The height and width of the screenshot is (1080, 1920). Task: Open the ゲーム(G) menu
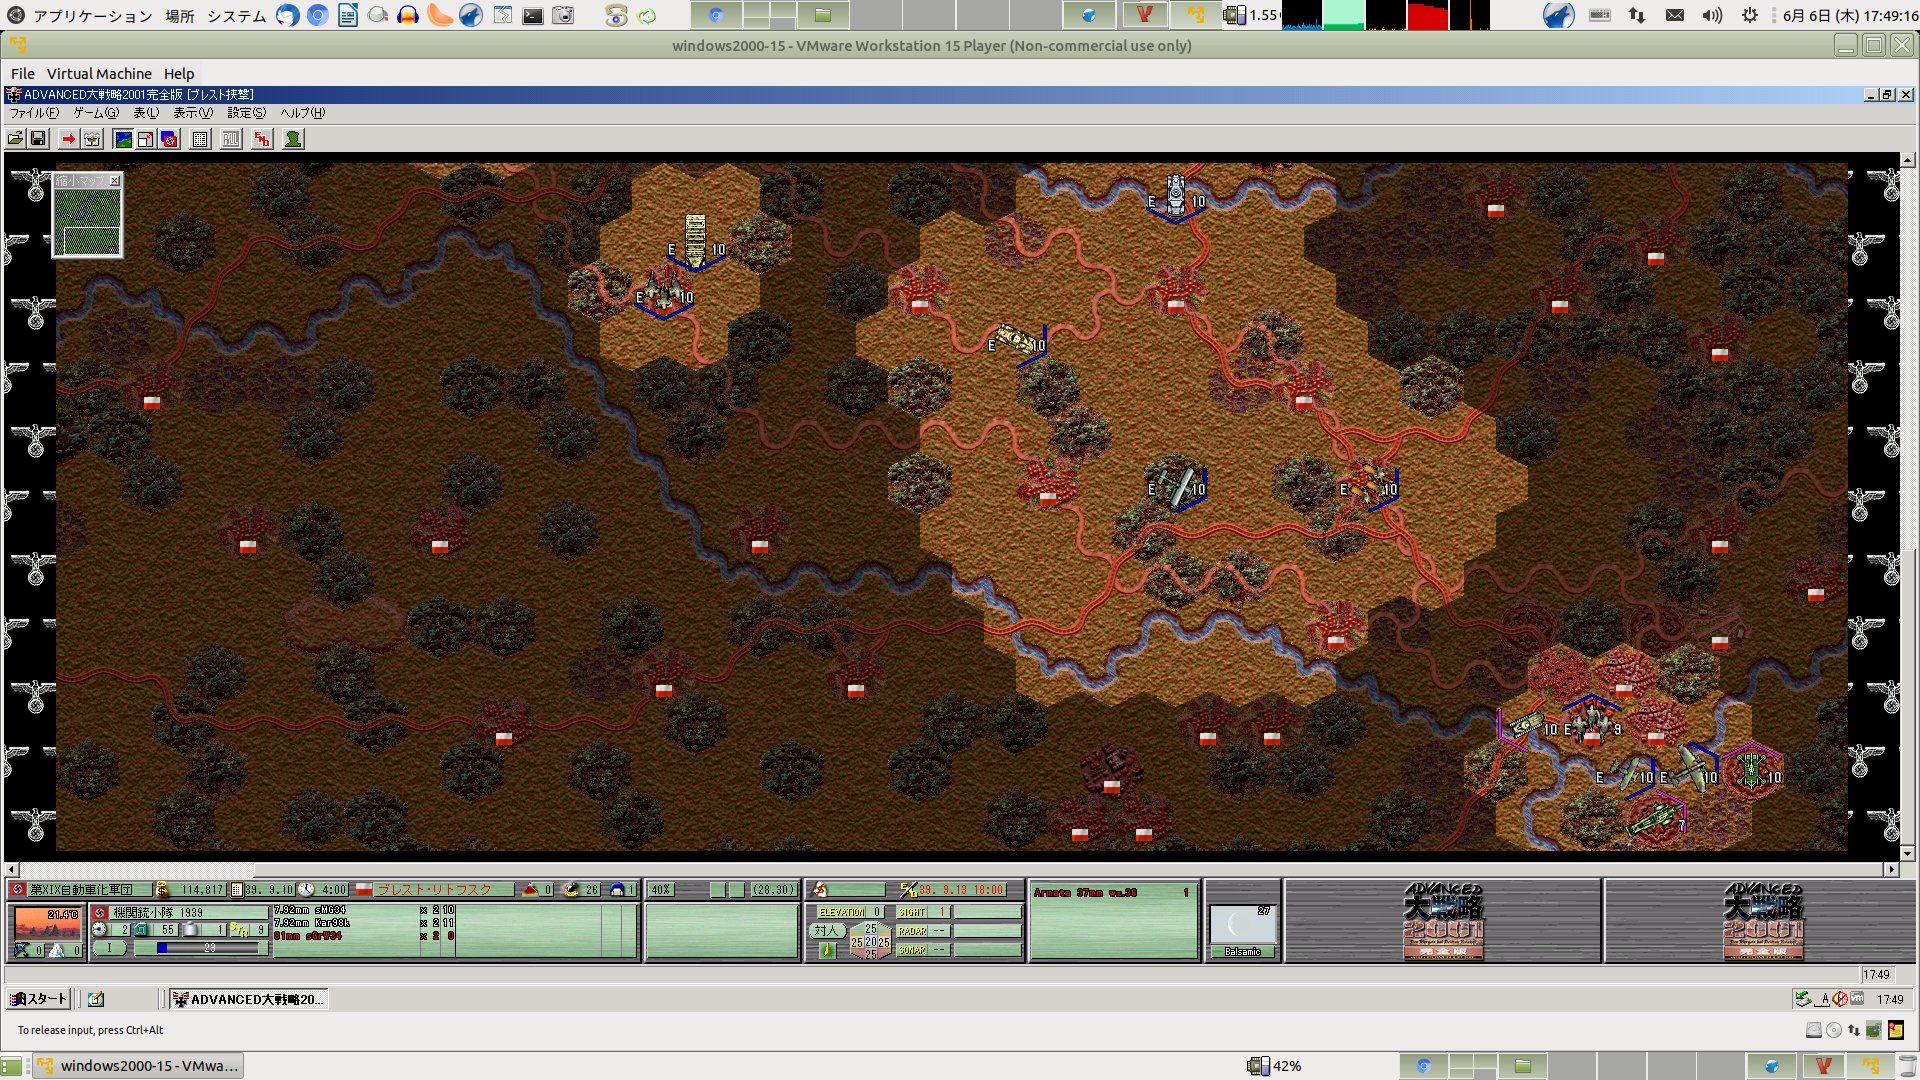[x=95, y=113]
